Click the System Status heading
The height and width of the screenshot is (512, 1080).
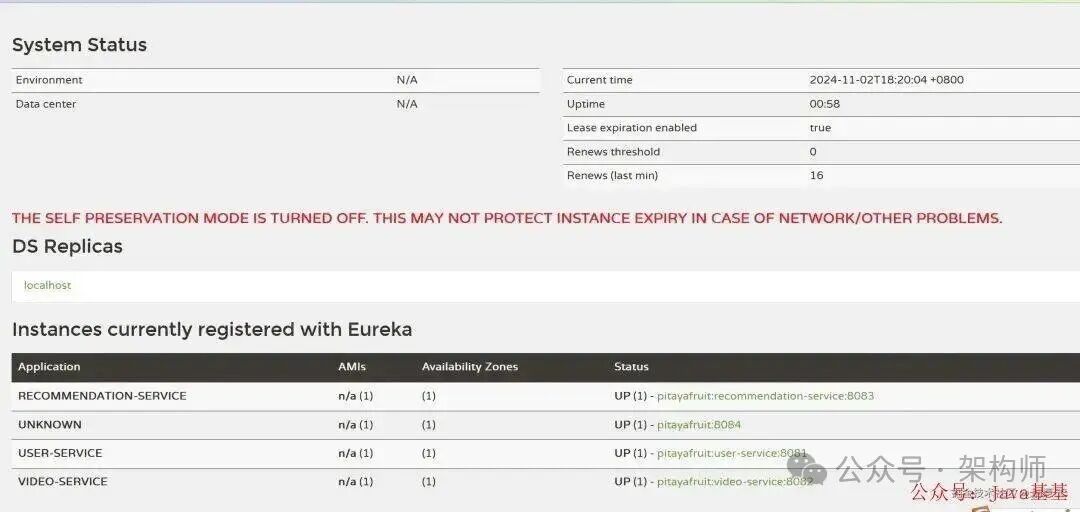pos(79,45)
